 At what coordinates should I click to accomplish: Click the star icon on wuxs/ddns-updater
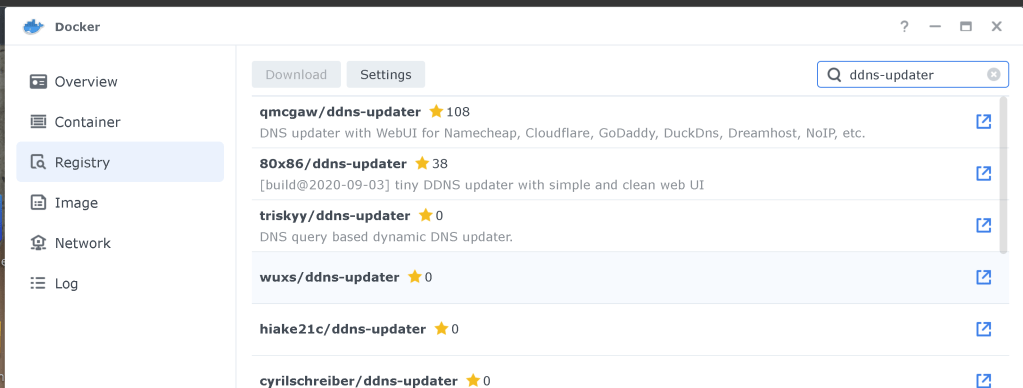[x=415, y=276]
